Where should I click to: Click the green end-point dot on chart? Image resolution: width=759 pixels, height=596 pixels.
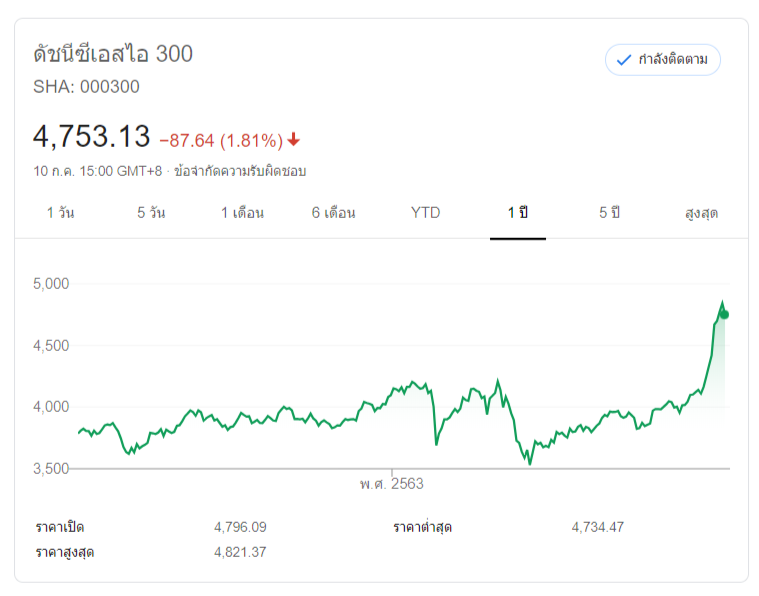click(x=724, y=315)
